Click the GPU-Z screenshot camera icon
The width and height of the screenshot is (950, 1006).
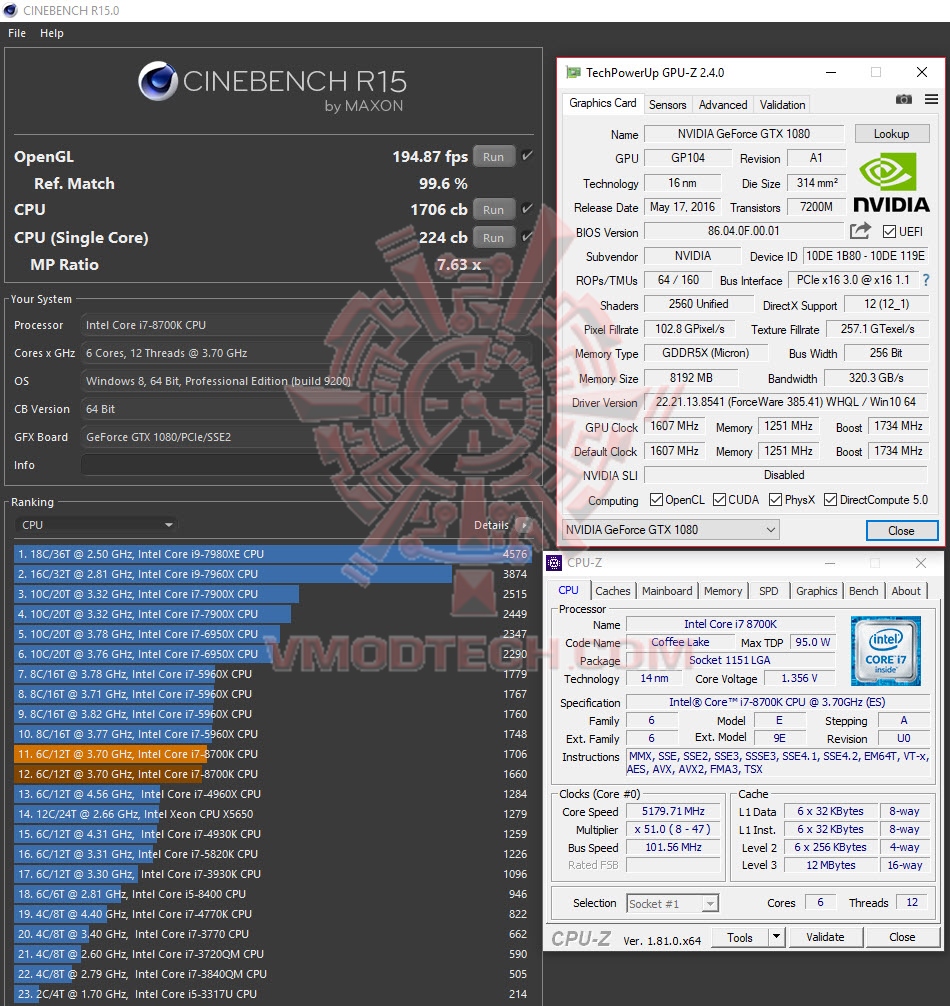pos(903,99)
